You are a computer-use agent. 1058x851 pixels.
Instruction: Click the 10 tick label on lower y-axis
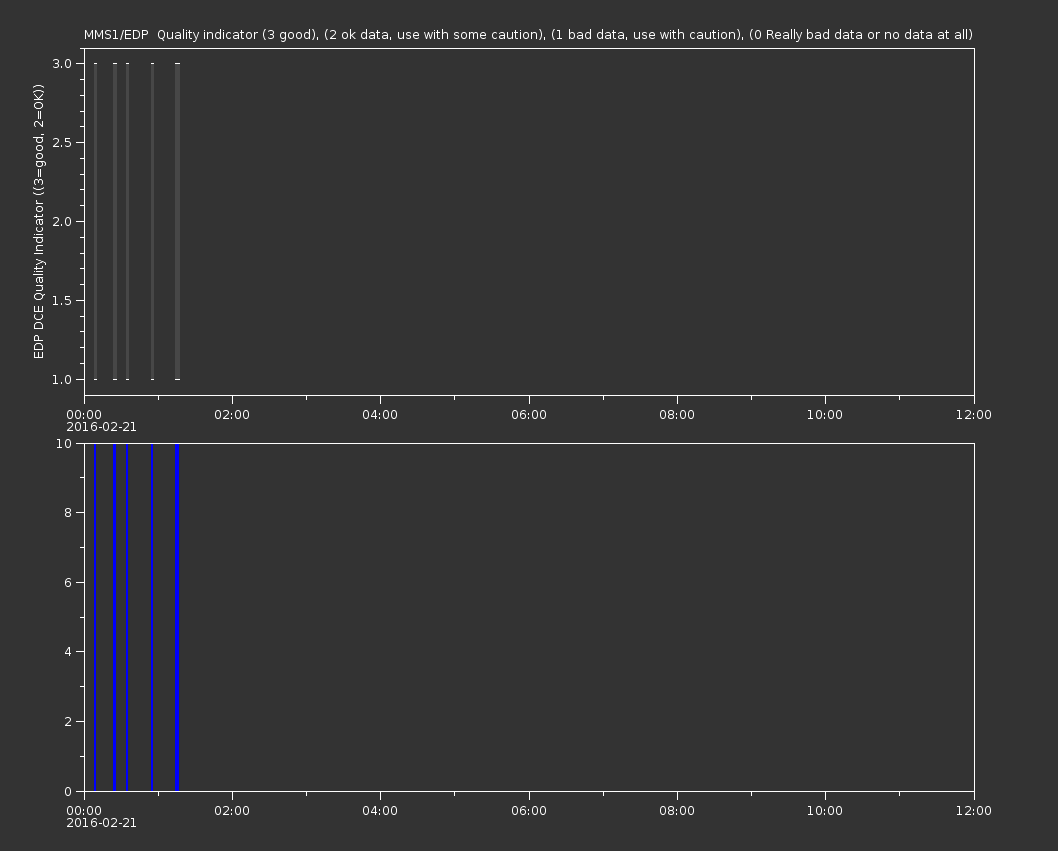[x=65, y=443]
